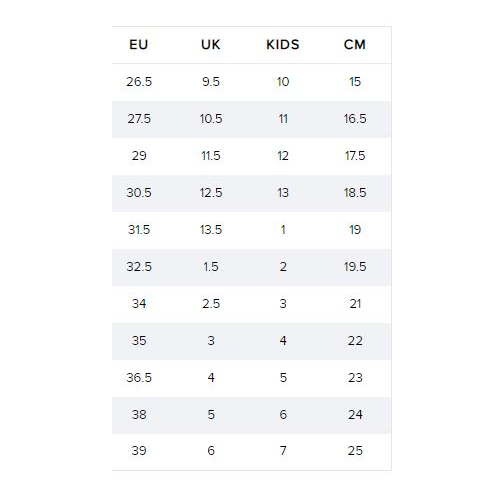The width and height of the screenshot is (500, 500).
Task: Select the 19.5 CM cell
Action: (355, 267)
